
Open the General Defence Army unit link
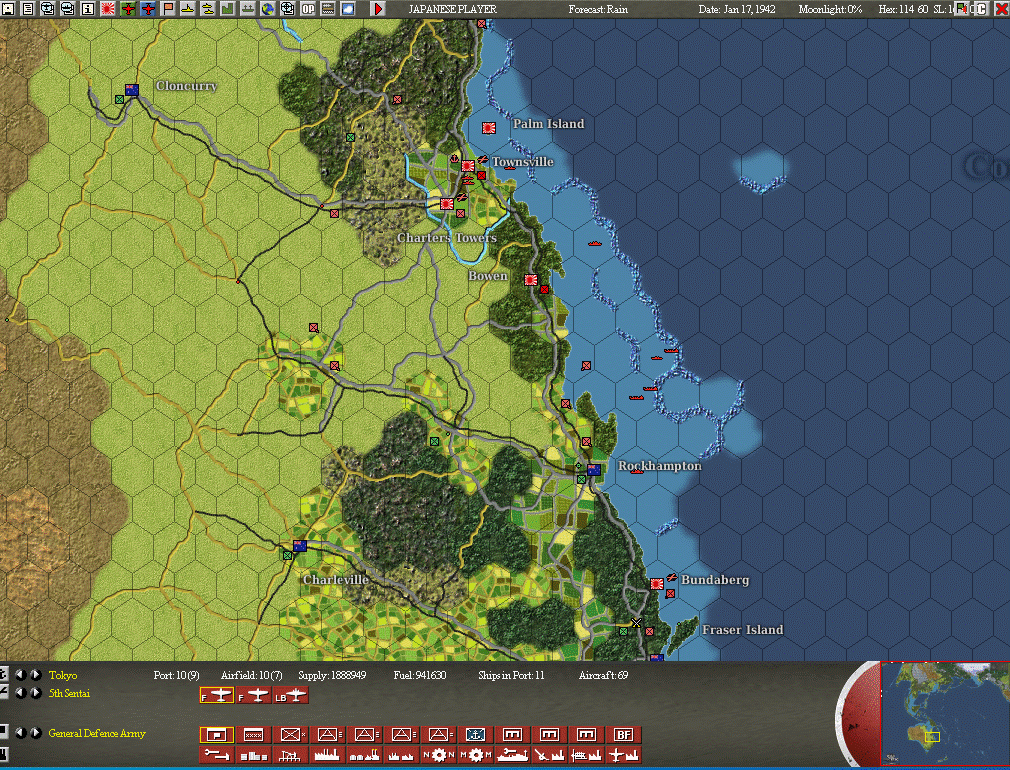(97, 733)
